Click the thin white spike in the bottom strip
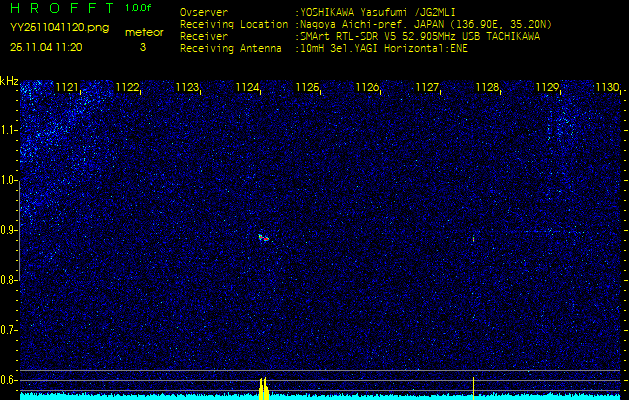 473,385
